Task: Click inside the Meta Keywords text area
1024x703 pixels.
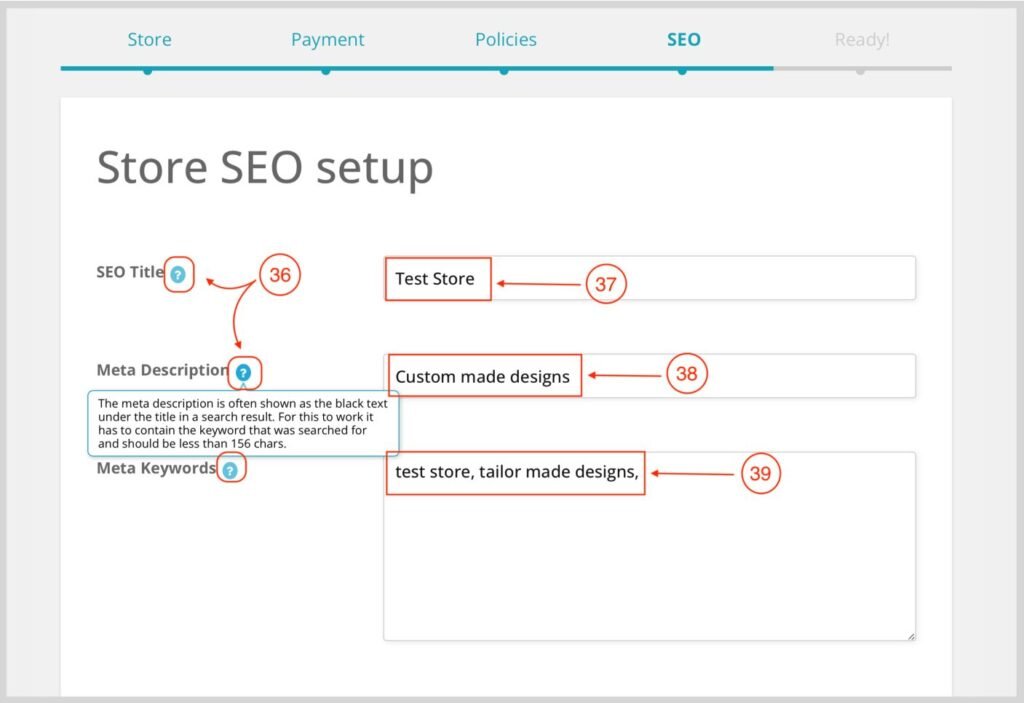Action: coord(648,560)
